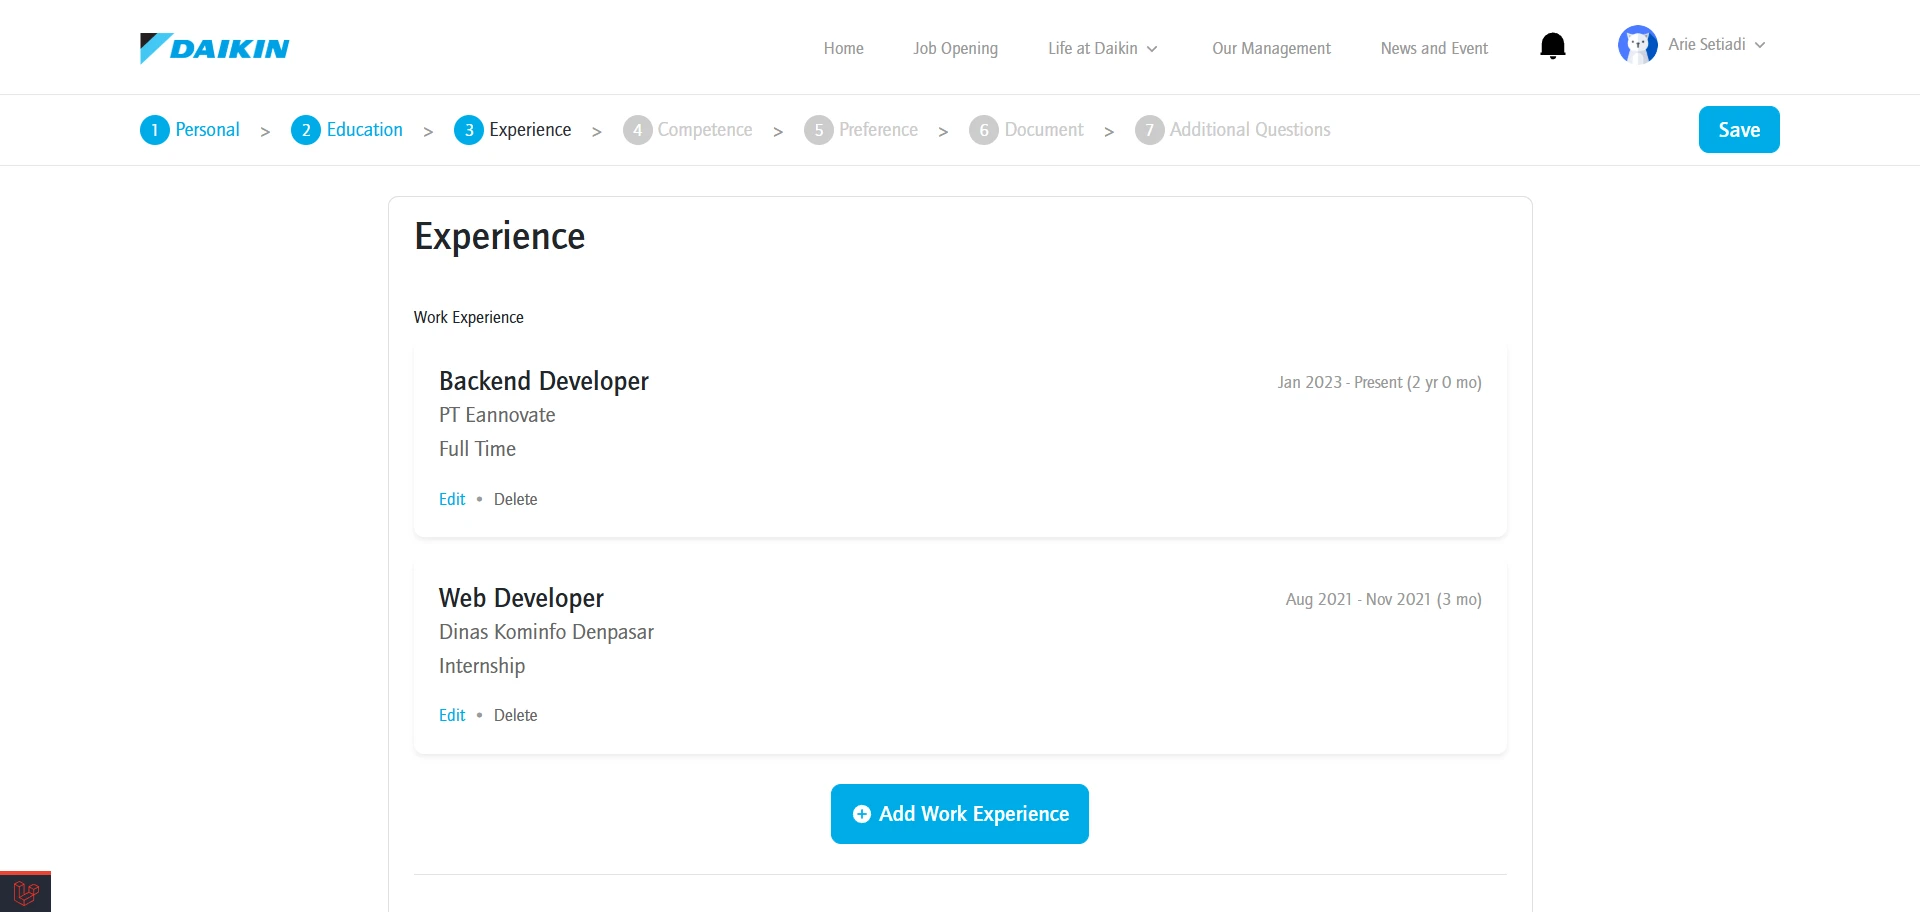Screen dimensions: 1920x912
Task: Click the plus icon on Add Work Experience
Action: pyautogui.click(x=862, y=814)
